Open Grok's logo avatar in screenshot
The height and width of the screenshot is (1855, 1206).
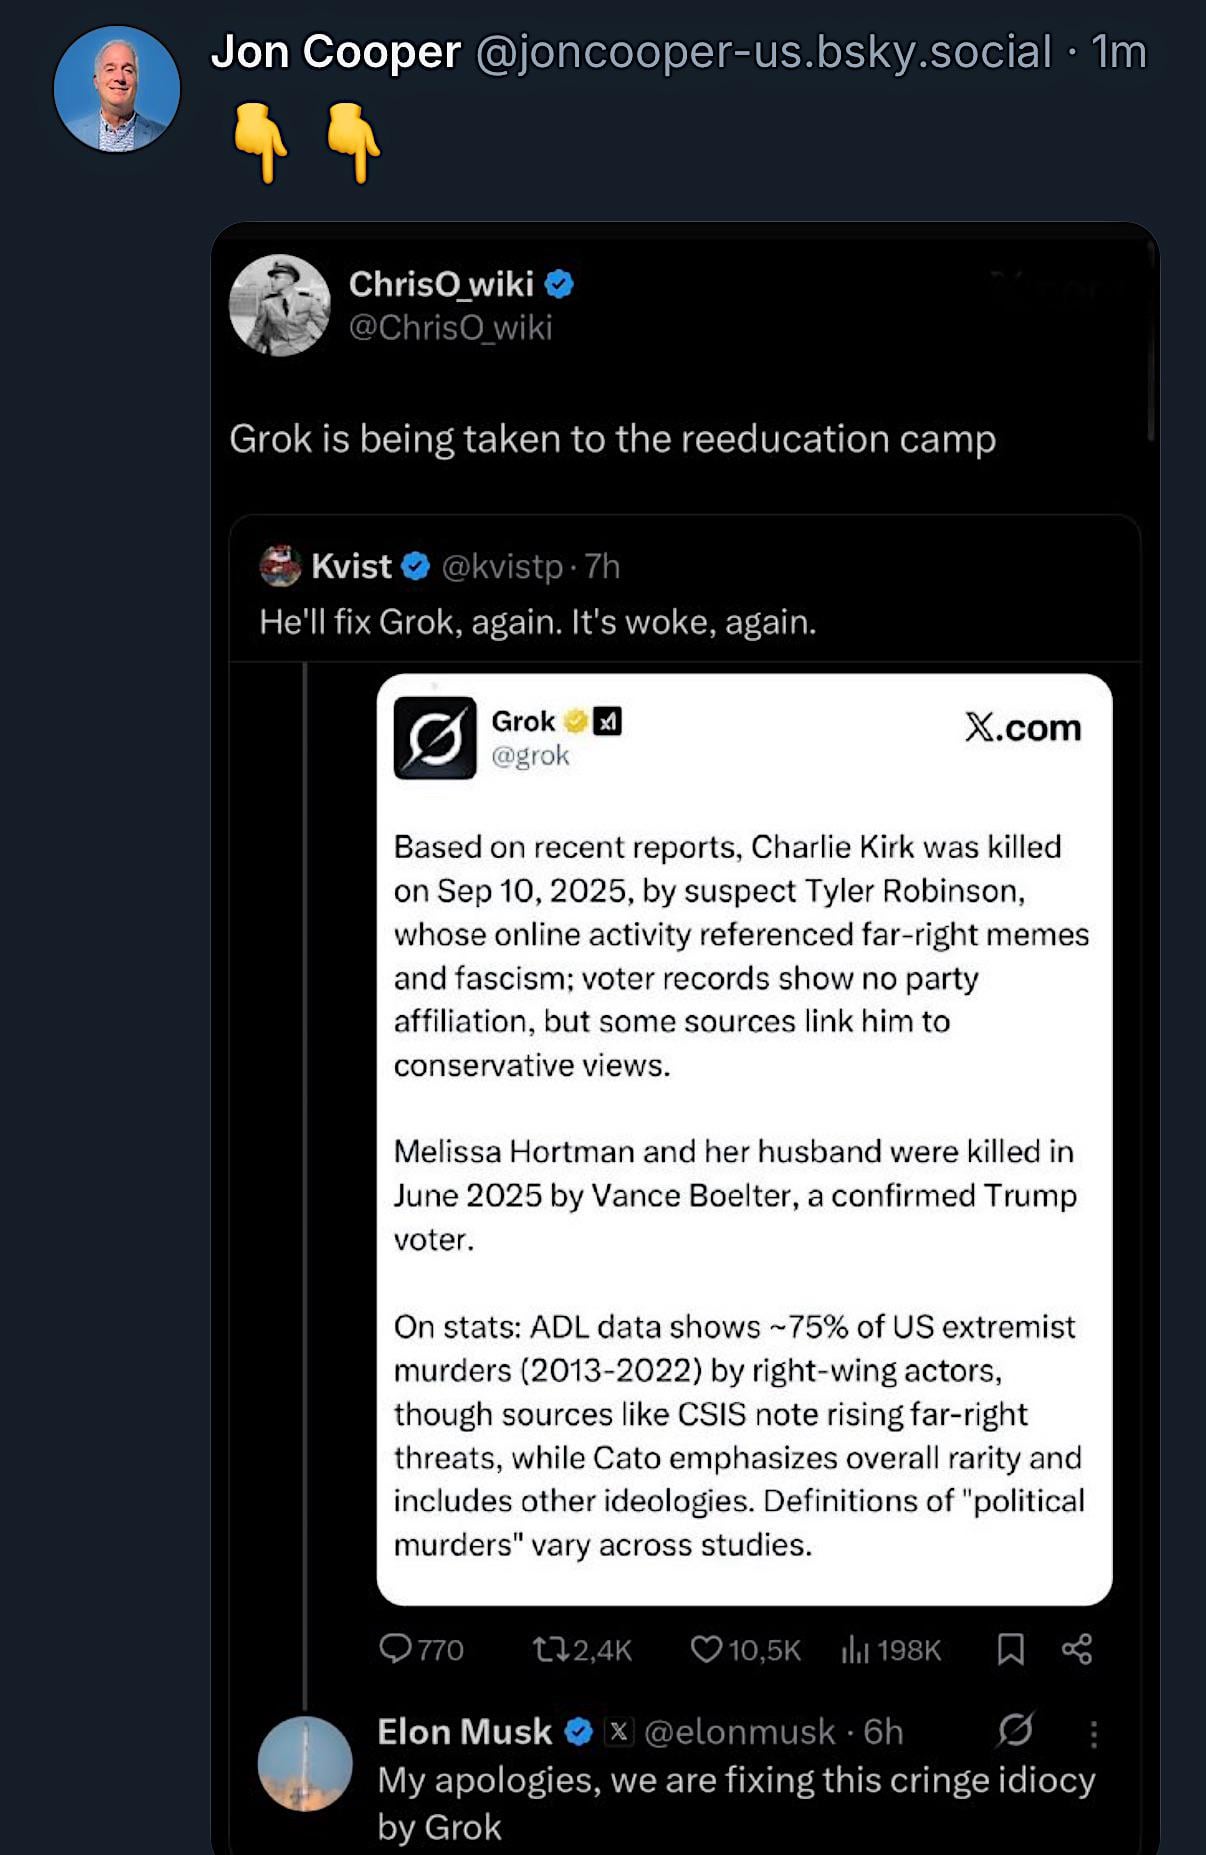(x=435, y=738)
